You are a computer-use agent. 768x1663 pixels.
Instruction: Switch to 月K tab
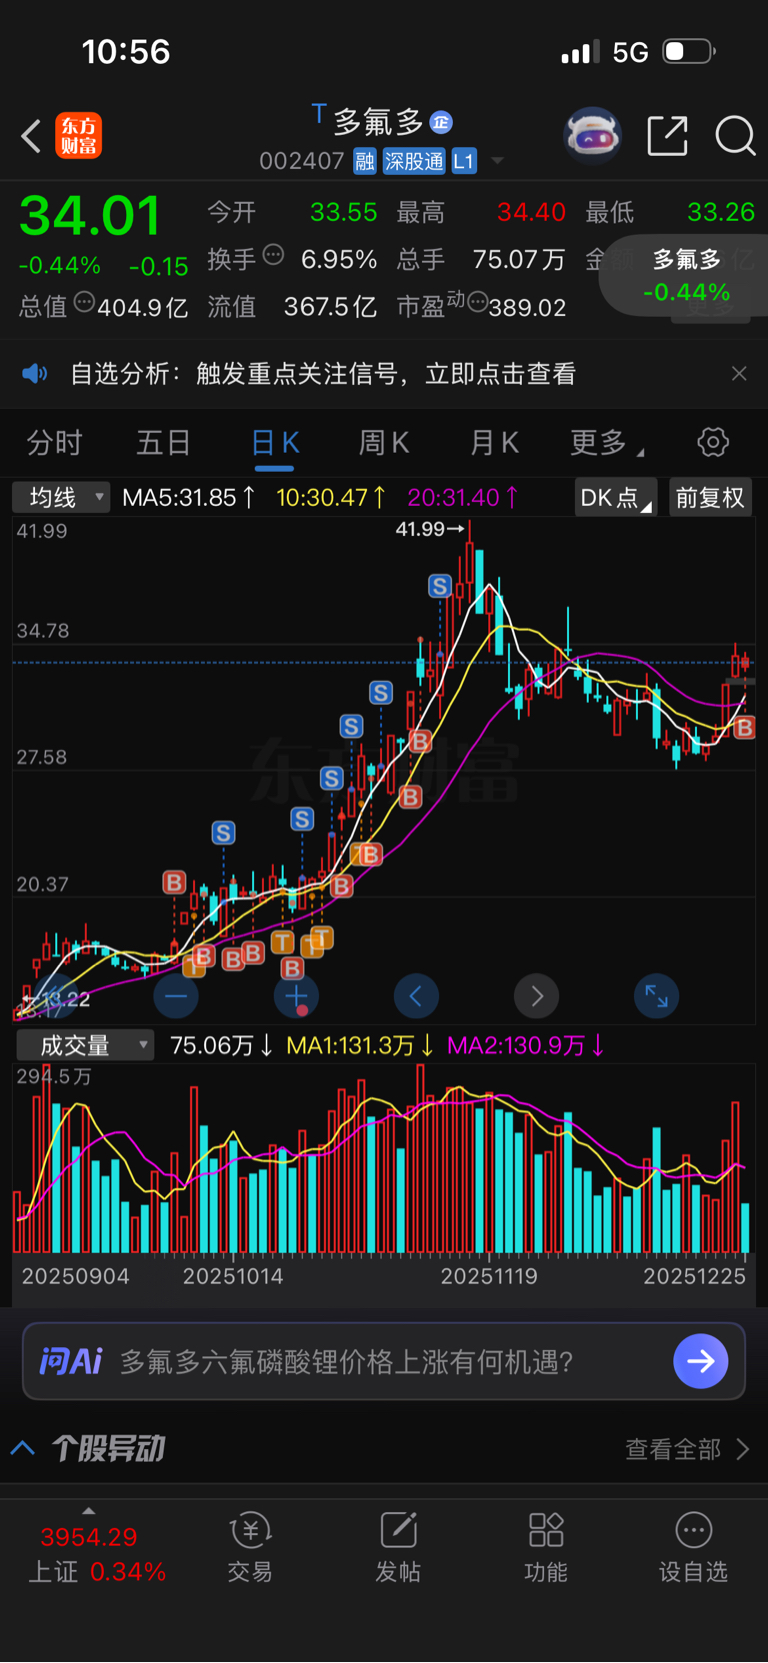[494, 442]
